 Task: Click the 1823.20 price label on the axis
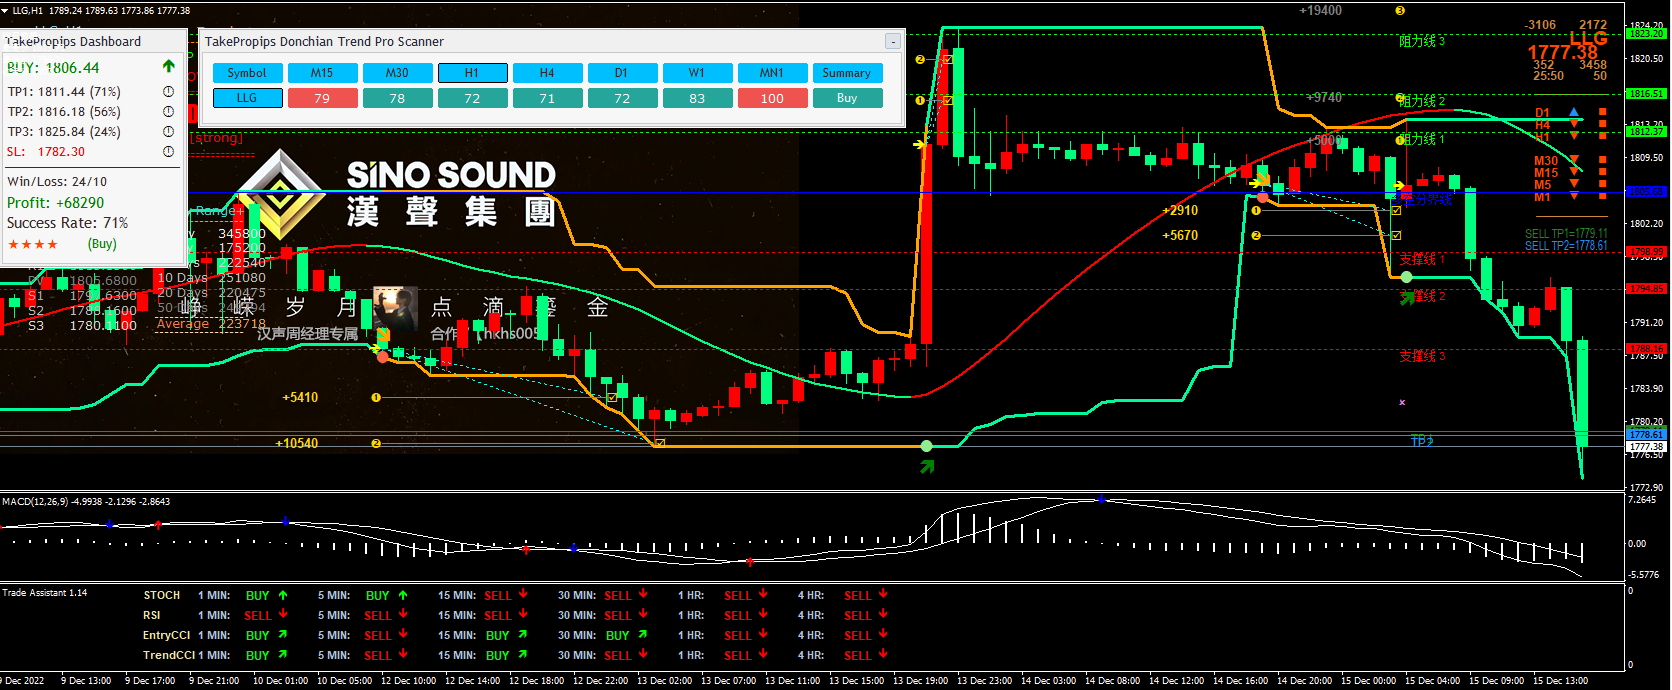(1646, 34)
